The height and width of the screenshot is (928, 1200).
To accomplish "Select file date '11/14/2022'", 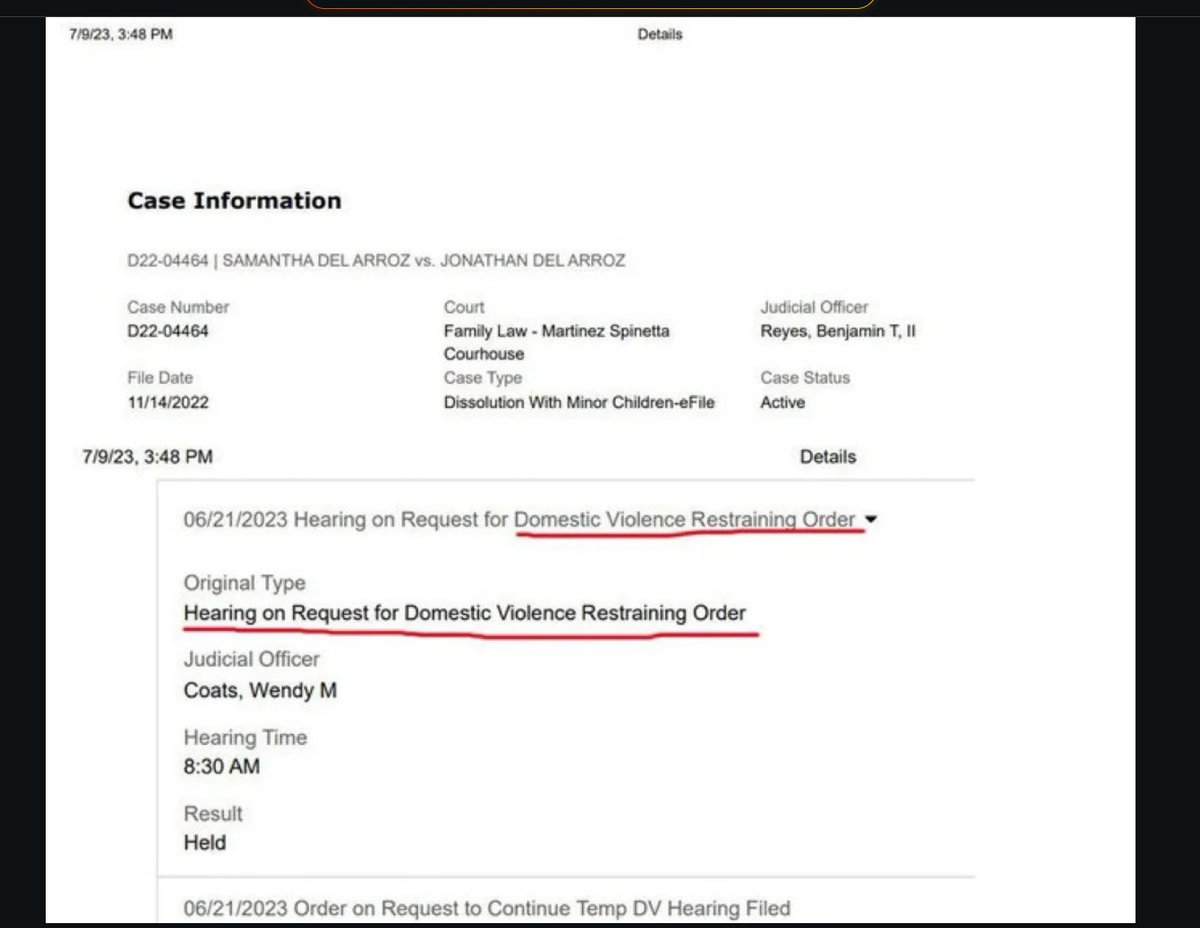I will coord(168,402).
